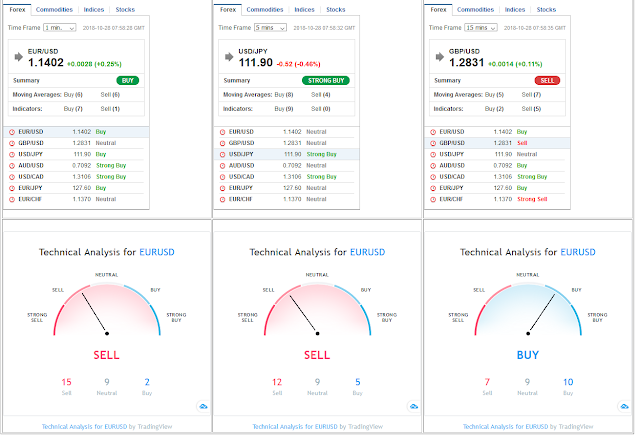
Task: Click the green STRONG BUY summary badge
Action: pyautogui.click(x=328, y=81)
